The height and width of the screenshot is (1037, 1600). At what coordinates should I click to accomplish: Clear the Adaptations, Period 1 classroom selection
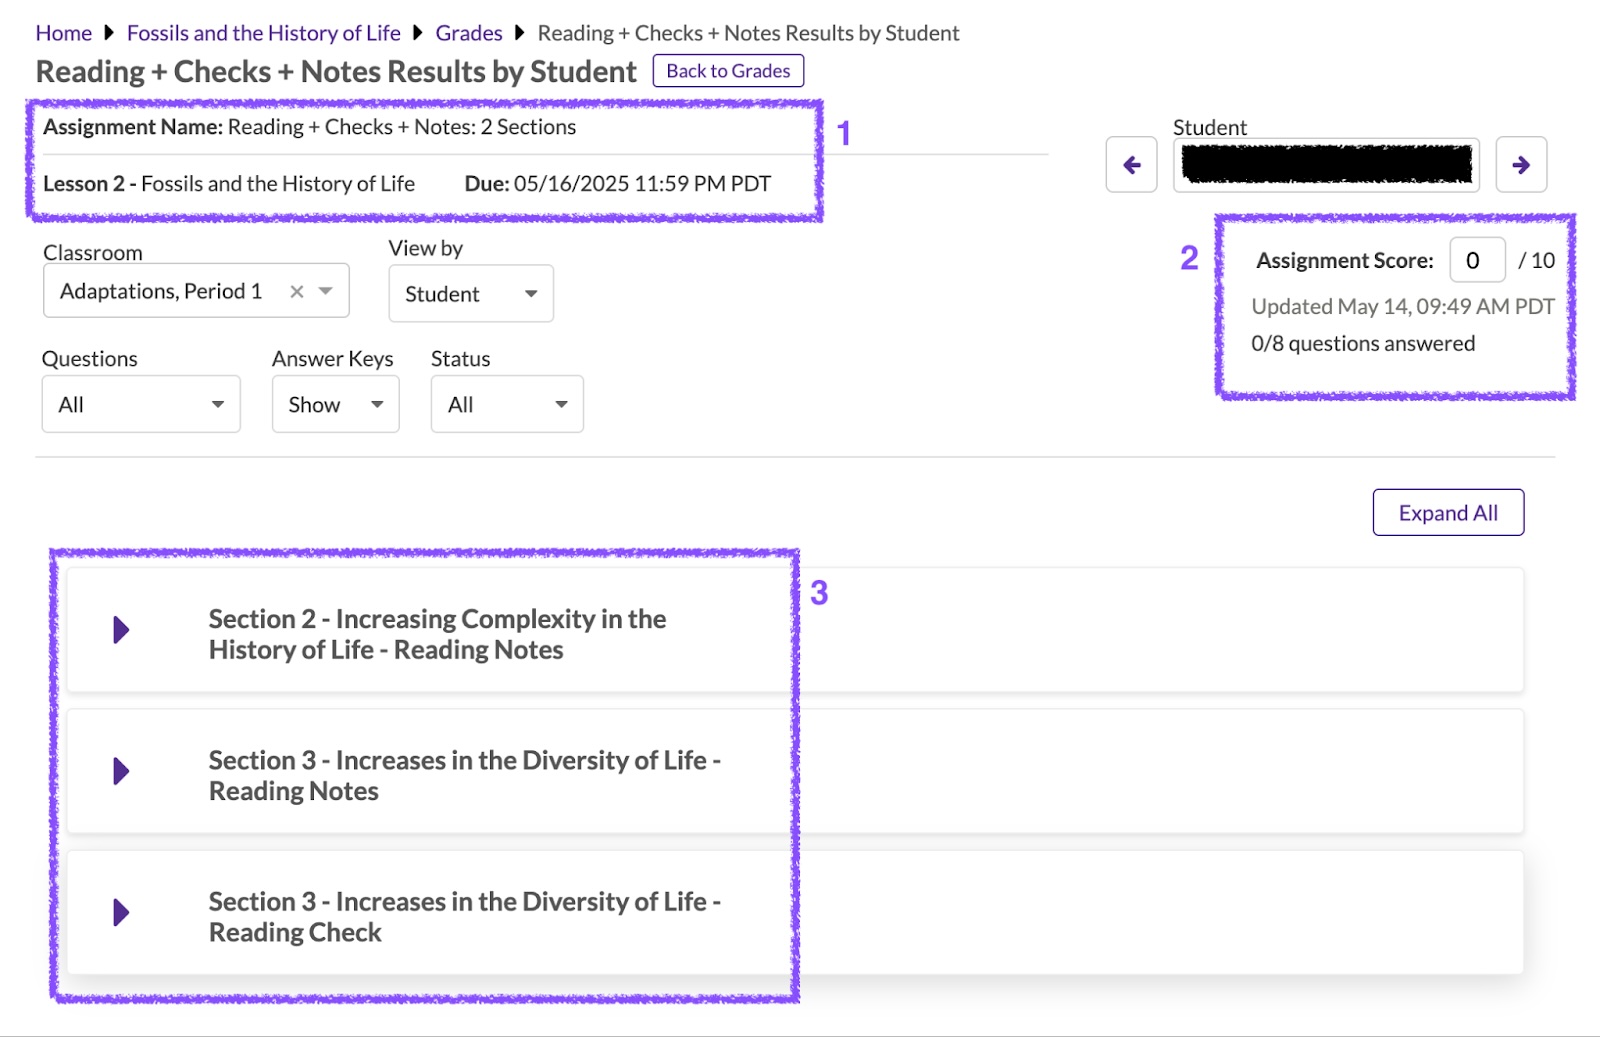(x=297, y=291)
